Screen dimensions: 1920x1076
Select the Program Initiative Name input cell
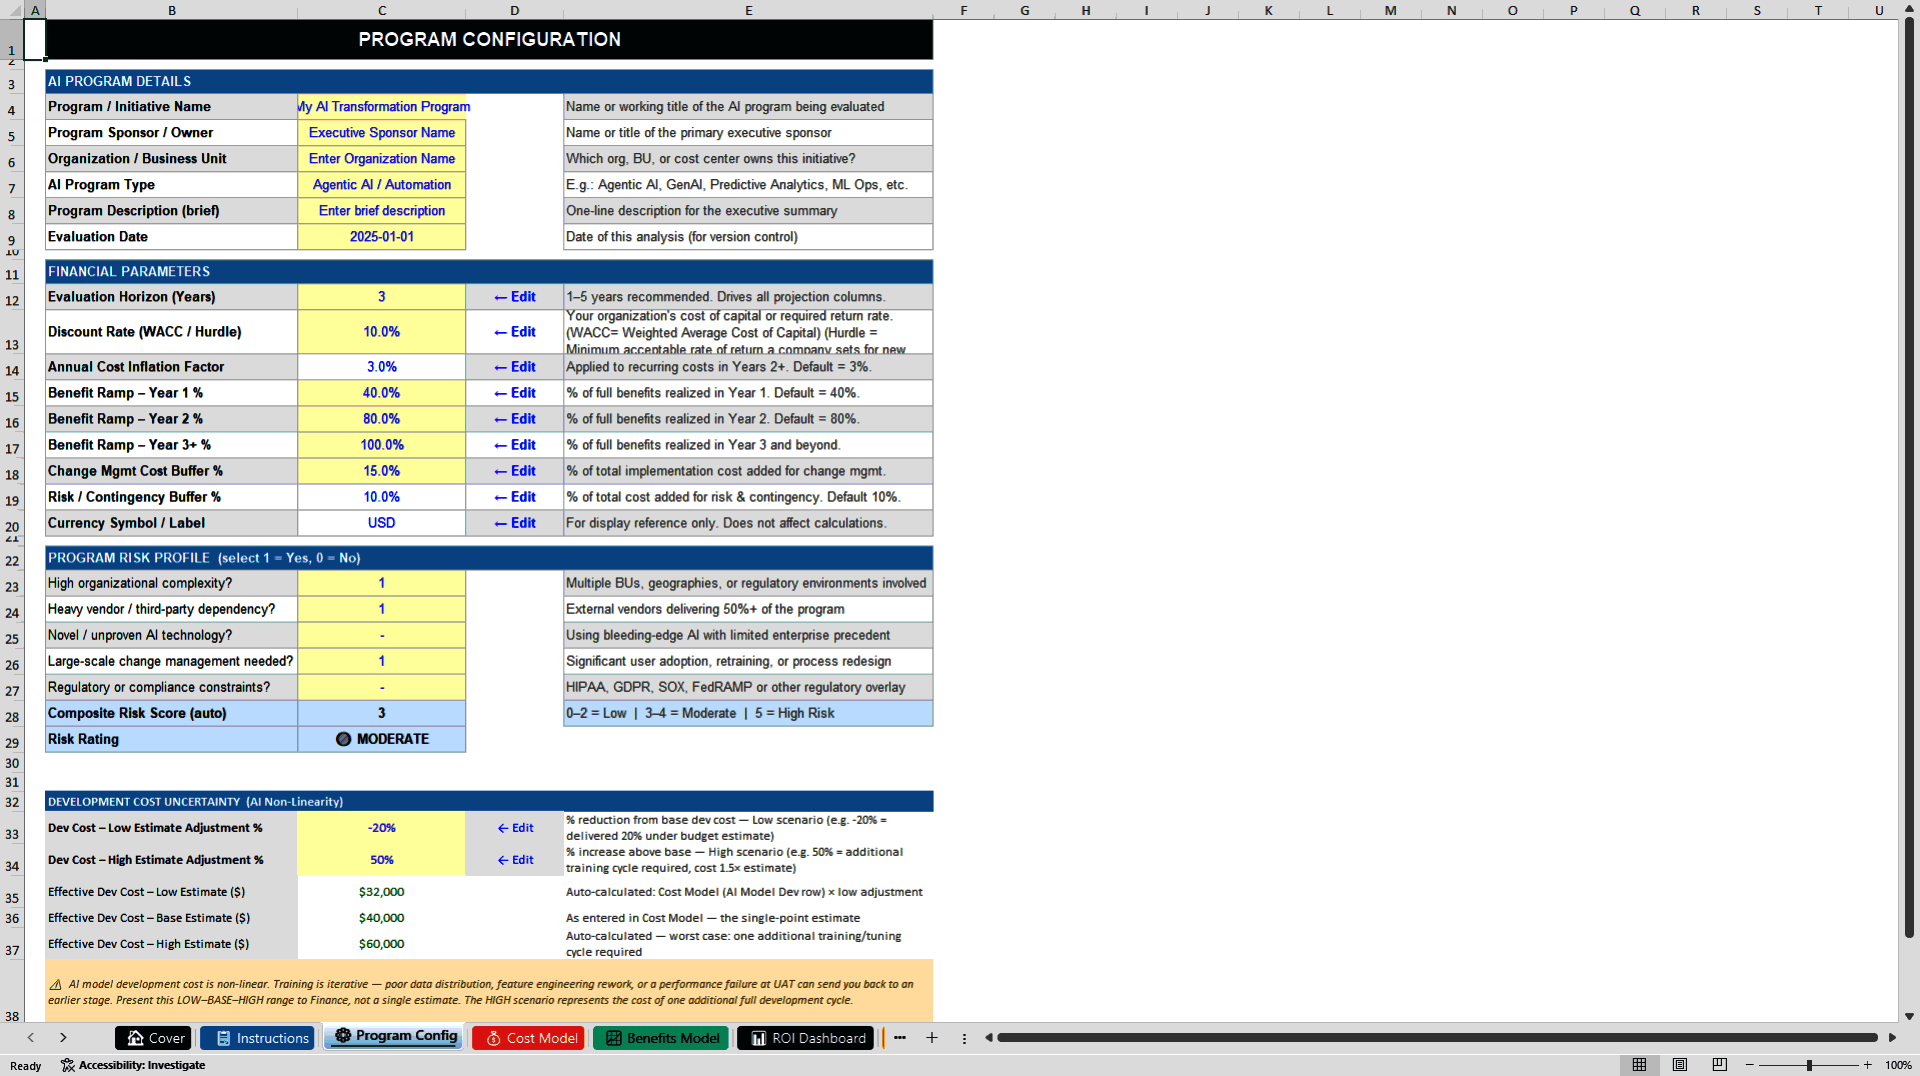click(x=382, y=107)
